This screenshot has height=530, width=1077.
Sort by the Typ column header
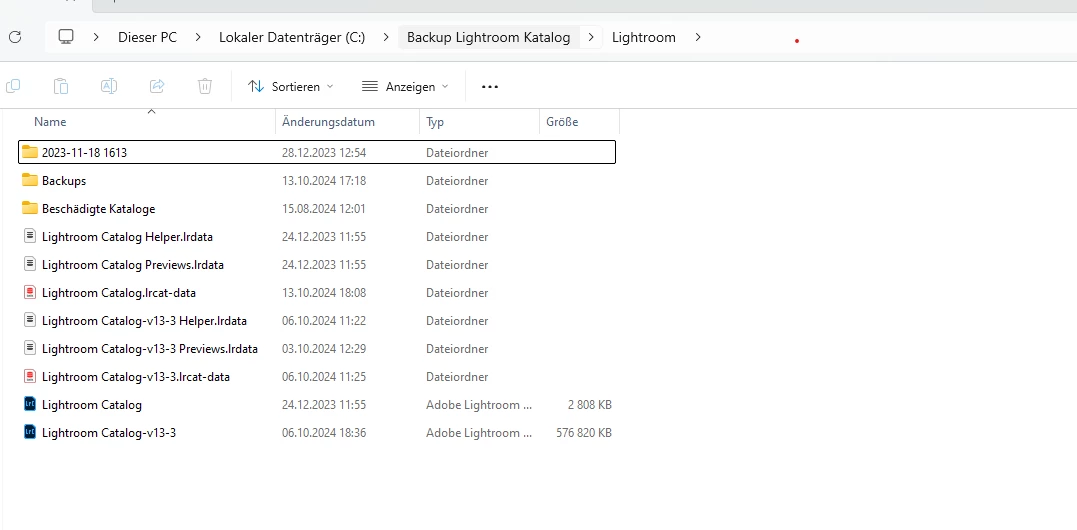pyautogui.click(x=435, y=122)
